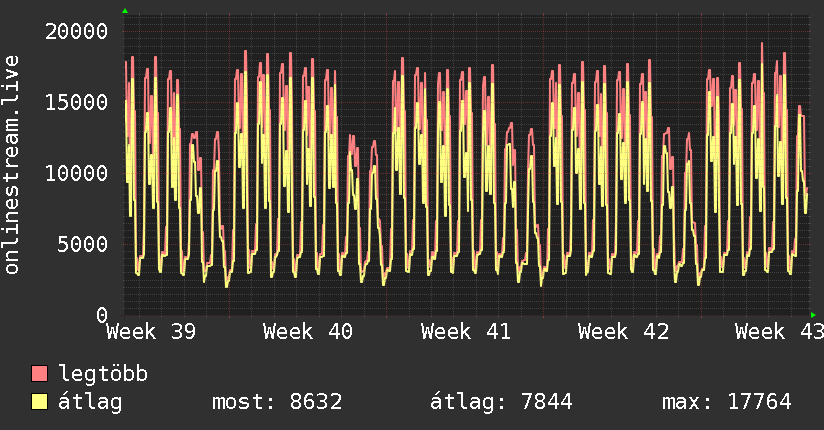824x430 pixels.
Task: Click the 20000 y-axis tick label
Action: [77, 32]
